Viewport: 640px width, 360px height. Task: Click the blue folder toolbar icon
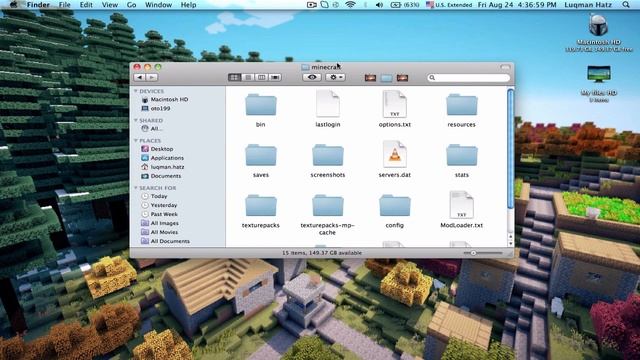386,78
